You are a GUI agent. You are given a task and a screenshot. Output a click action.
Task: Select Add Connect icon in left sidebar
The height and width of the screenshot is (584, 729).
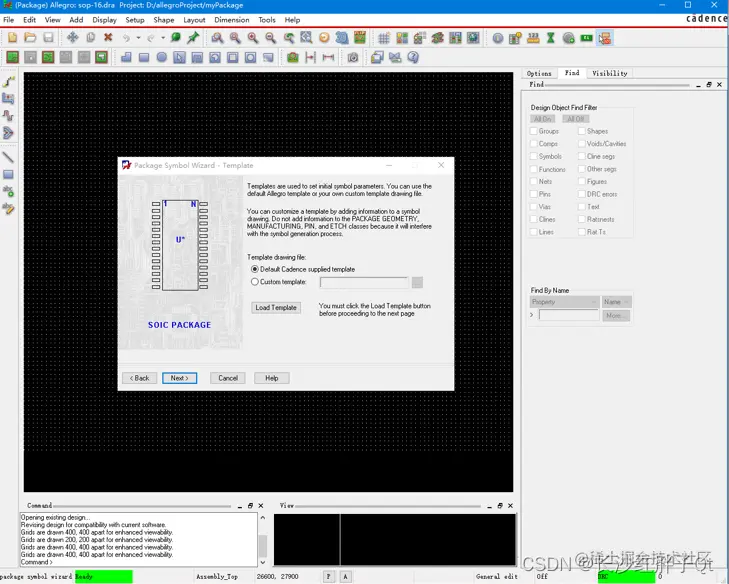(8, 82)
